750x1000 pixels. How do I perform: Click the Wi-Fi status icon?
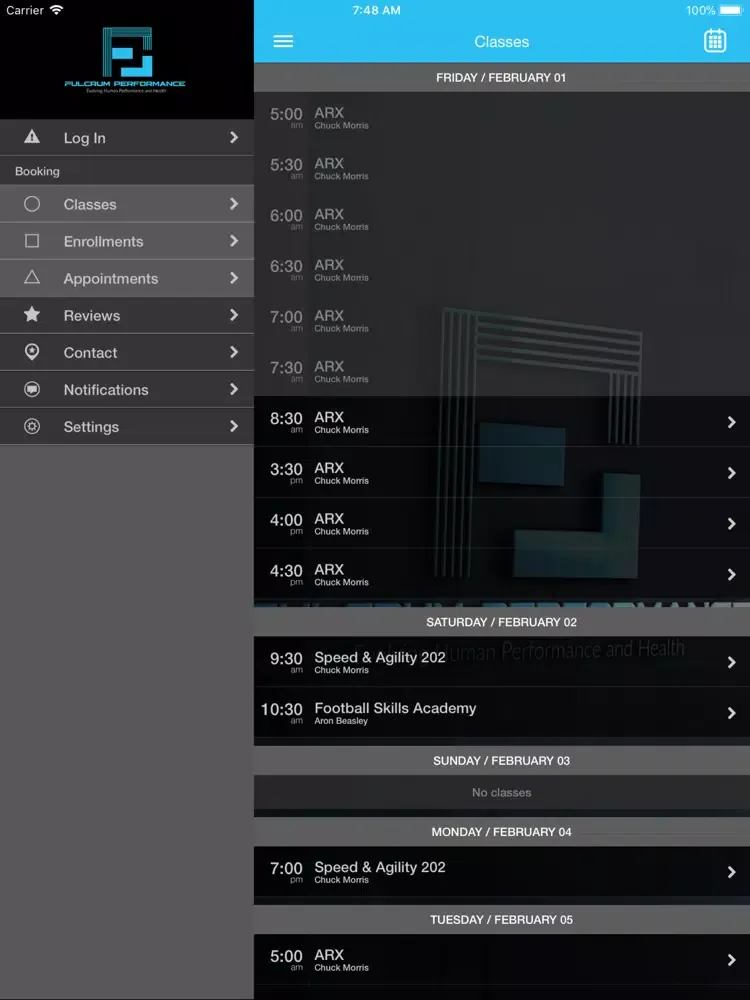pyautogui.click(x=57, y=10)
